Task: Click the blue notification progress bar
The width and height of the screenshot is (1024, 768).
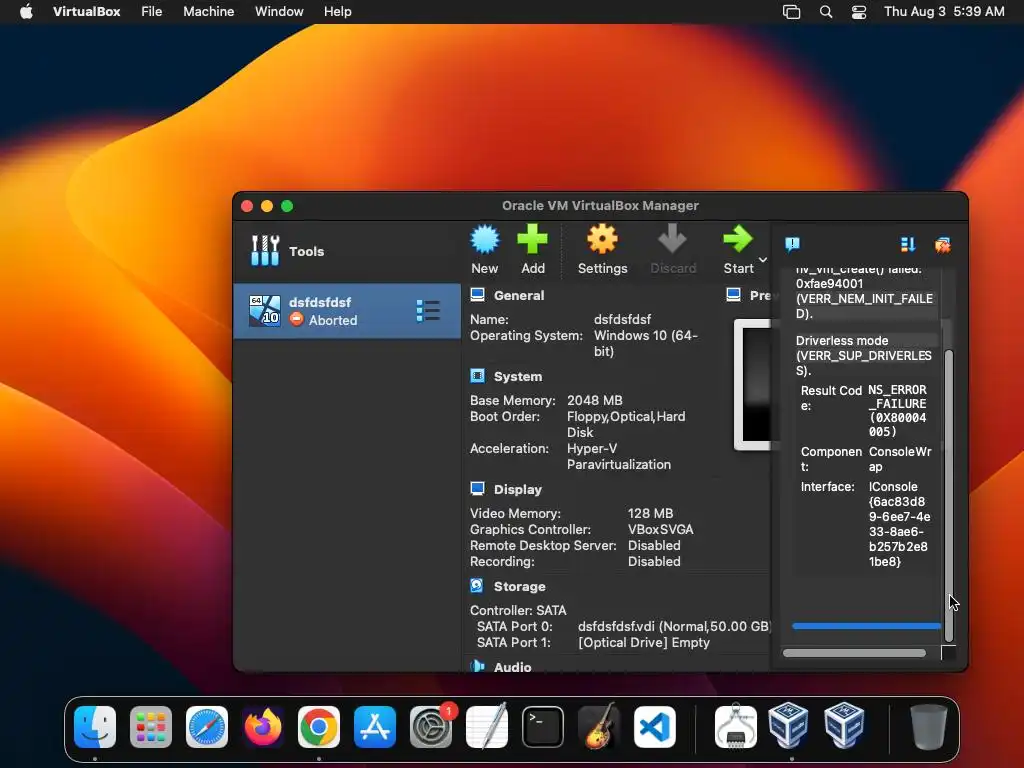Action: click(x=867, y=626)
